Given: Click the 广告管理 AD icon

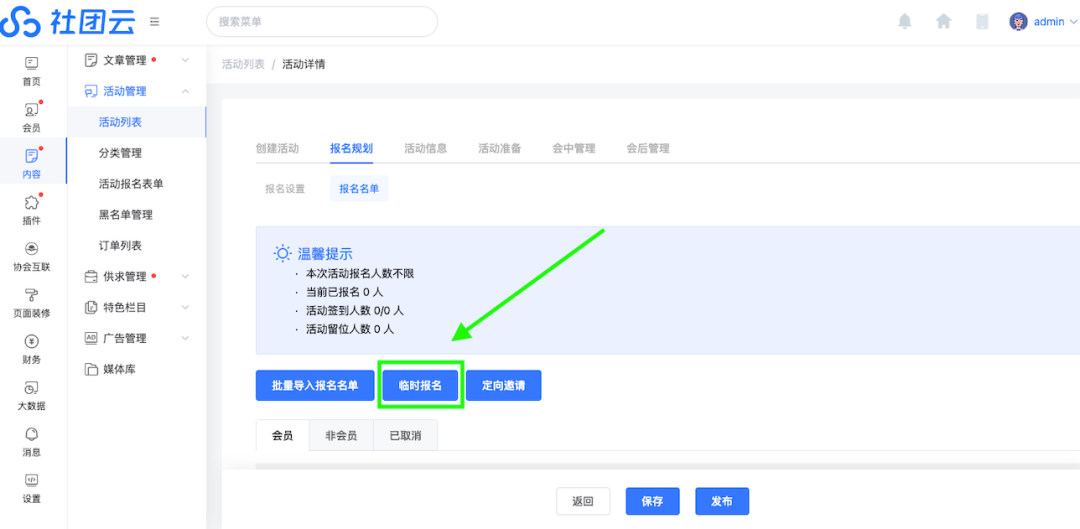Looking at the screenshot, I should coord(90,338).
